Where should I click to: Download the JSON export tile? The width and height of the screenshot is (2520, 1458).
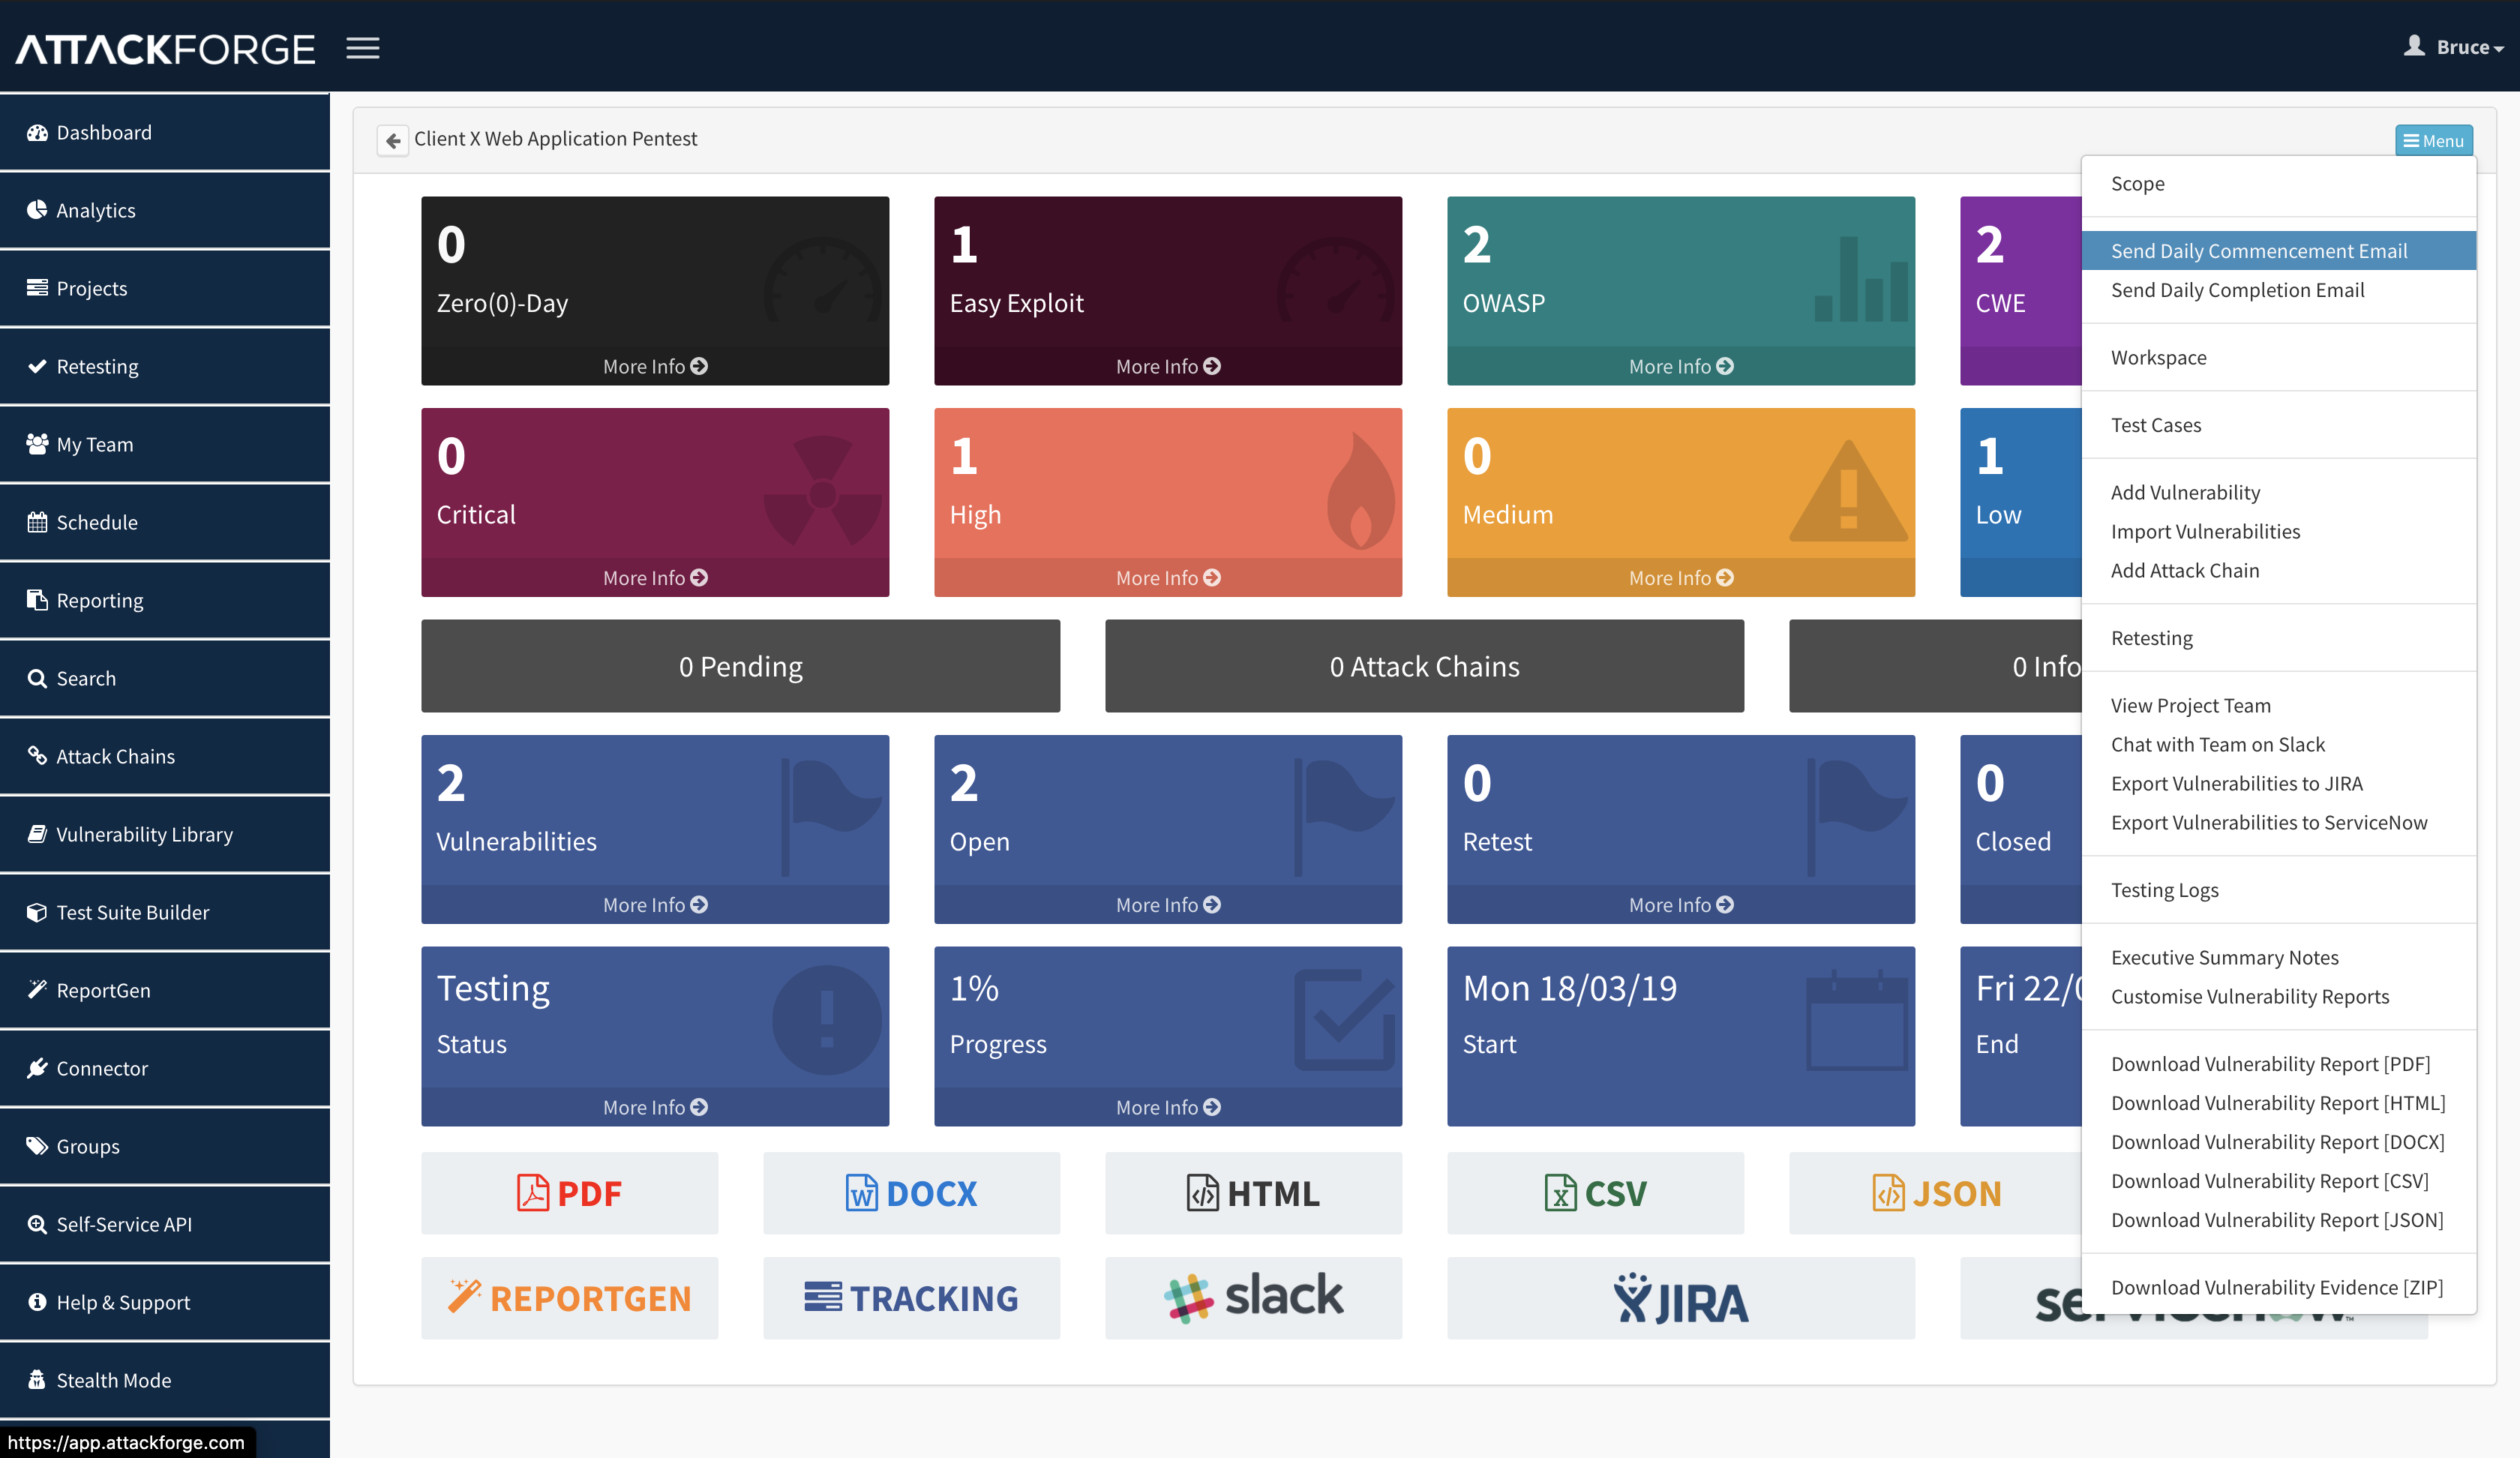coord(1936,1193)
